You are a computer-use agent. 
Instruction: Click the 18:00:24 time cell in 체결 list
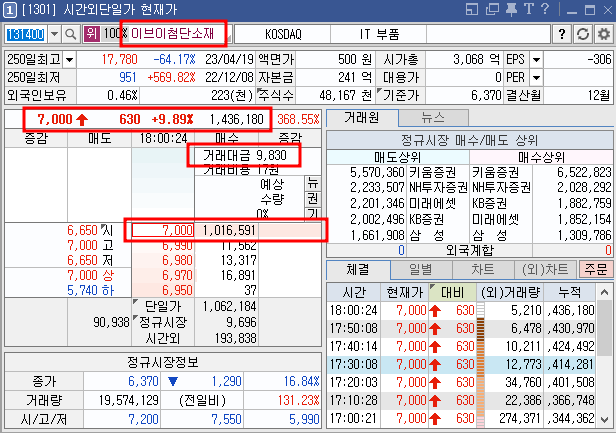[x=354, y=310]
